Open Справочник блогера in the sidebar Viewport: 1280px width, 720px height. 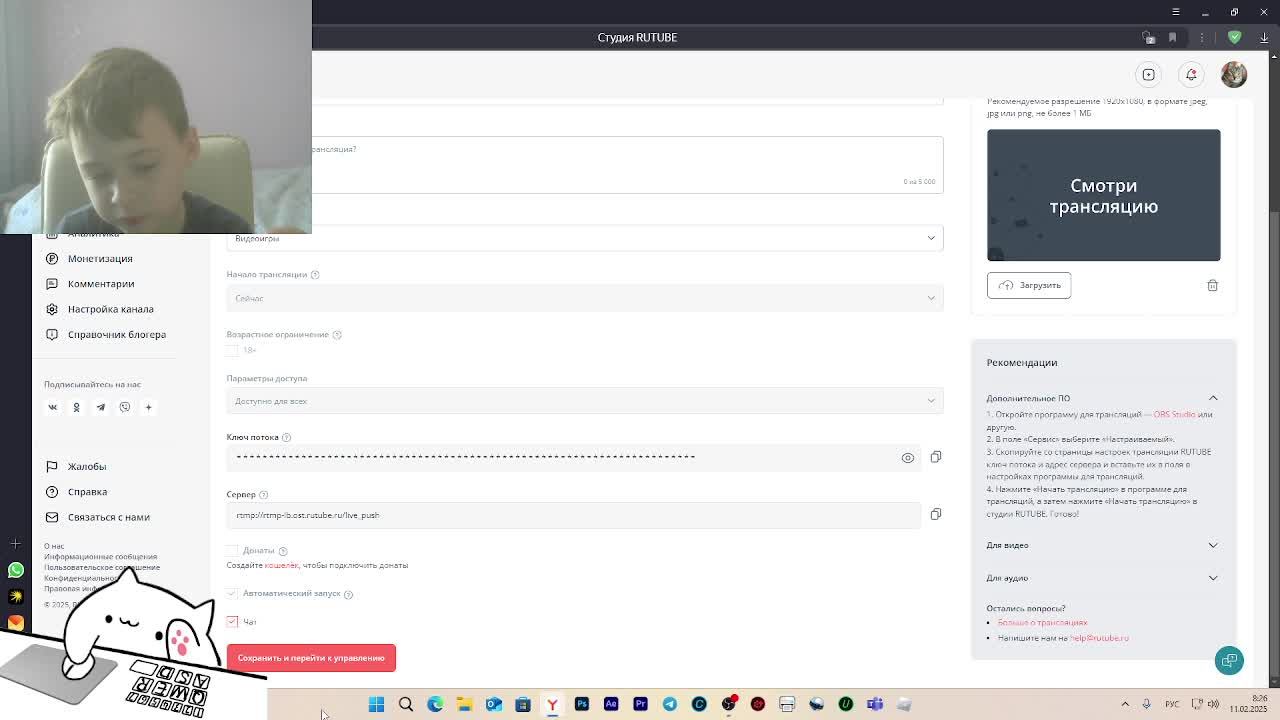click(116, 334)
